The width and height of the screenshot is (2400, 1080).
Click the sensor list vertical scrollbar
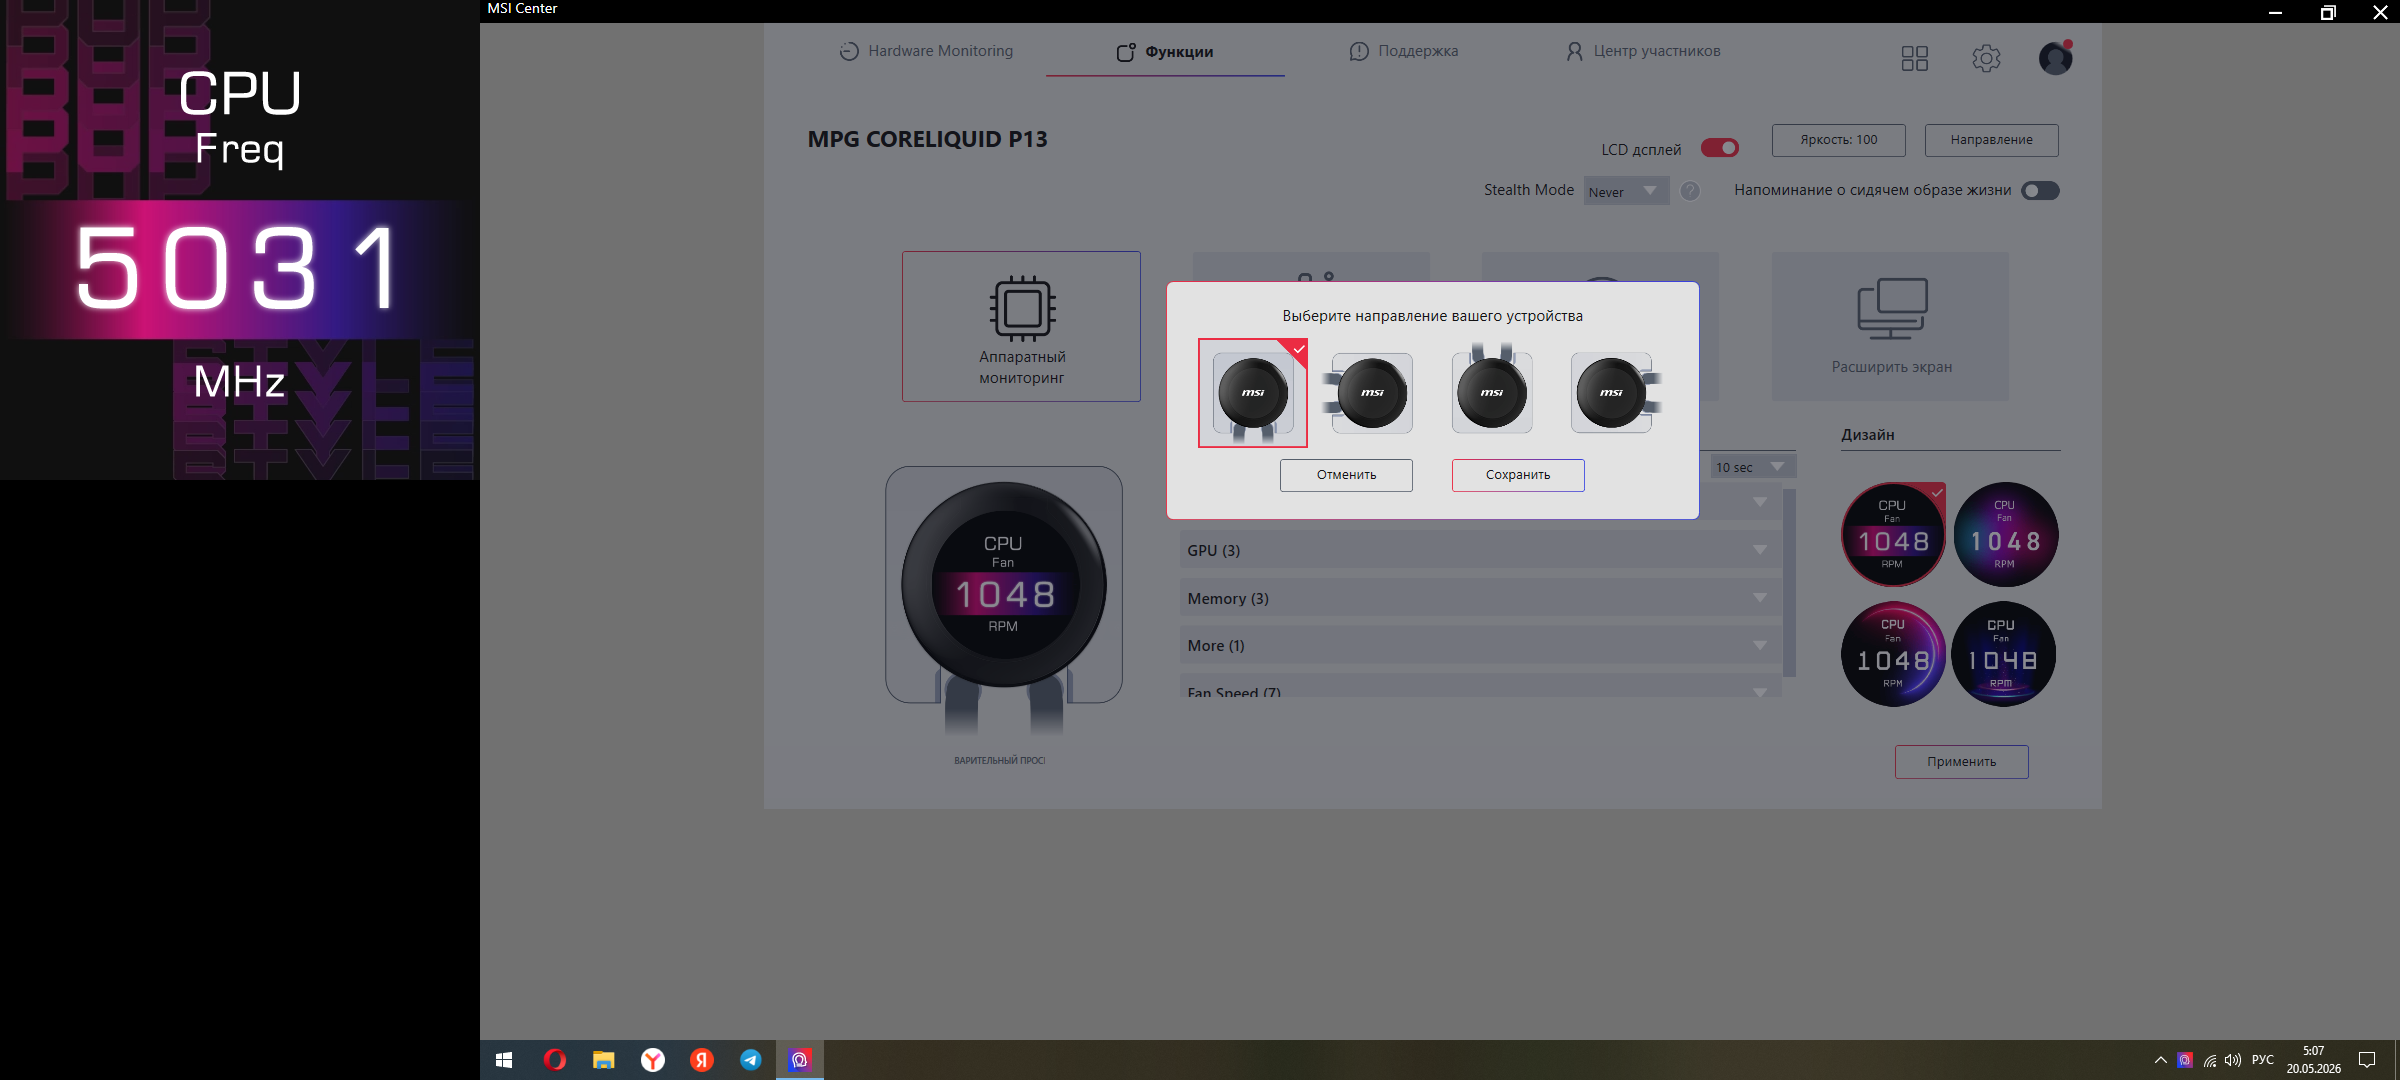click(1789, 582)
